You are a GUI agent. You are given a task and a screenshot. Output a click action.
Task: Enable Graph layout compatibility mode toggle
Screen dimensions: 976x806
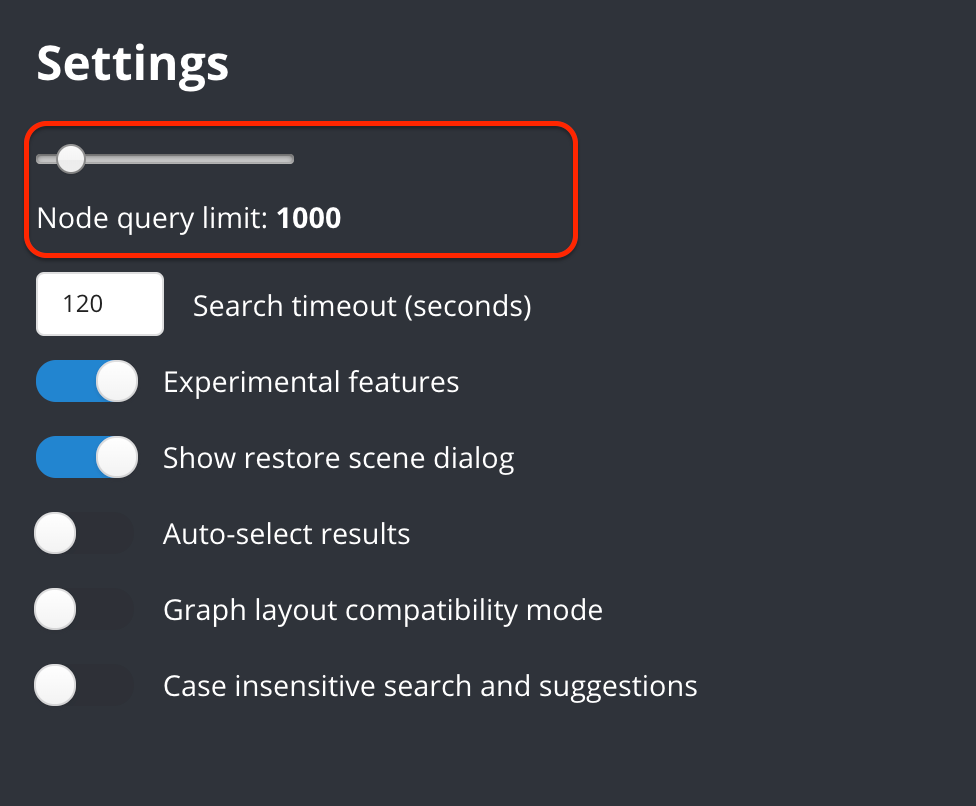tap(84, 609)
